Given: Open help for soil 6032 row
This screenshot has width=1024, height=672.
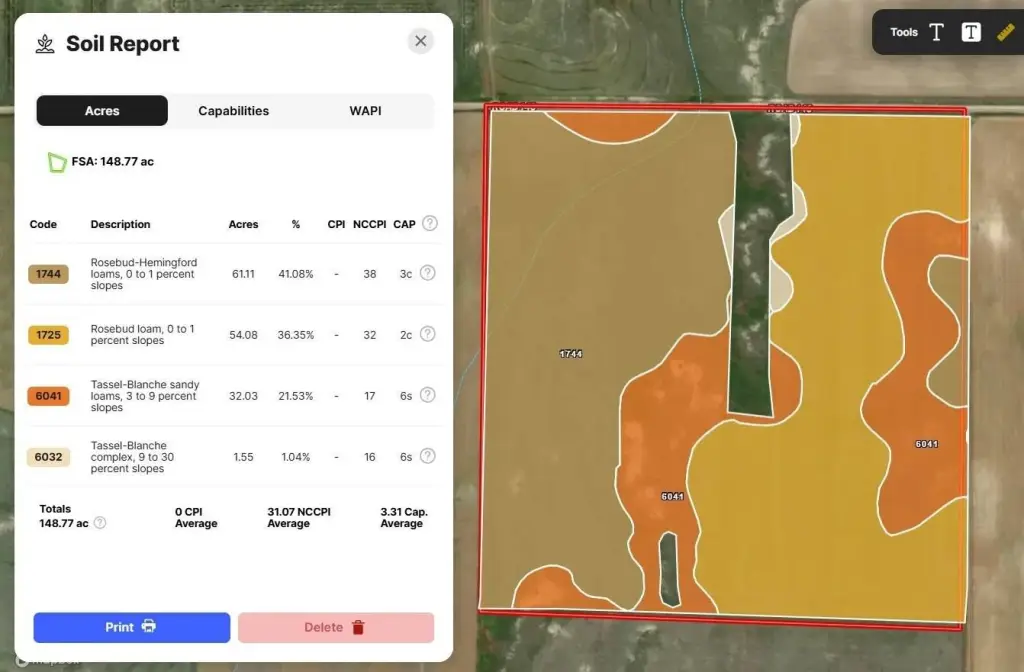Looking at the screenshot, I should click(x=427, y=456).
